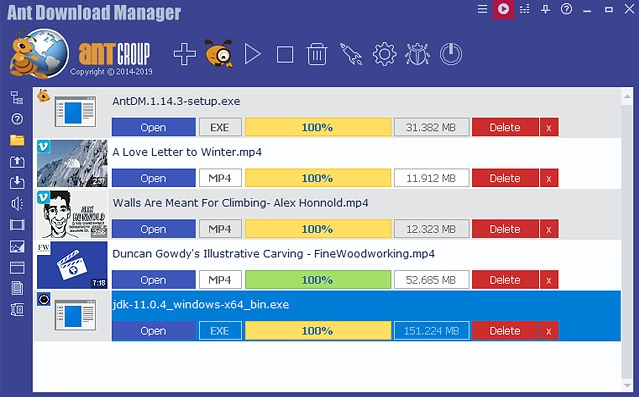
Task: Select the speaker audio category in sidebar
Action: click(x=17, y=203)
